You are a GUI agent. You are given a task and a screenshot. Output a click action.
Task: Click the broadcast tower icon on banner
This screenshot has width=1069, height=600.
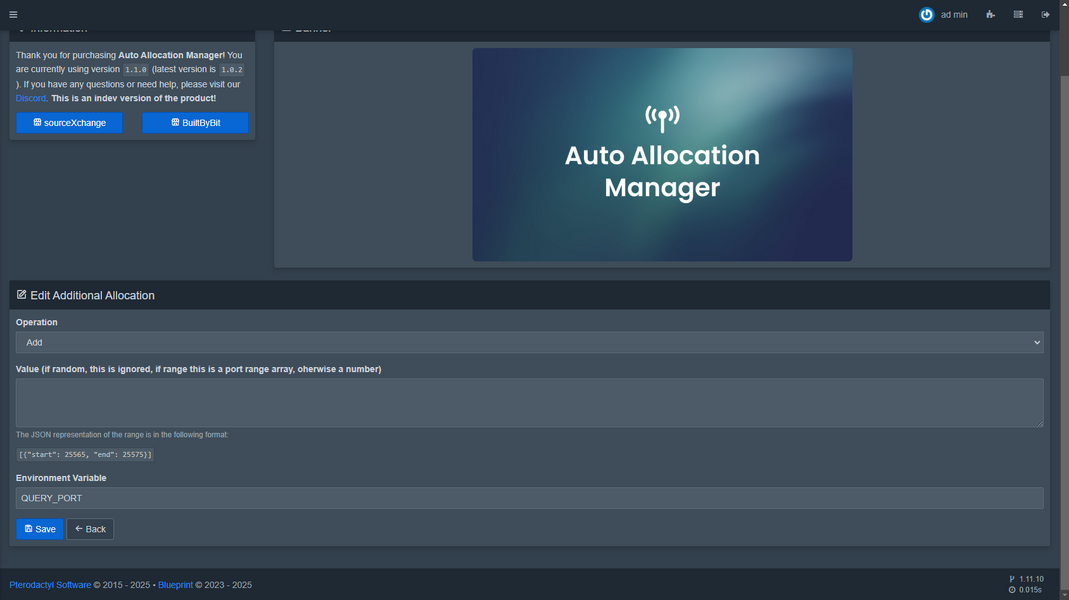coord(662,118)
